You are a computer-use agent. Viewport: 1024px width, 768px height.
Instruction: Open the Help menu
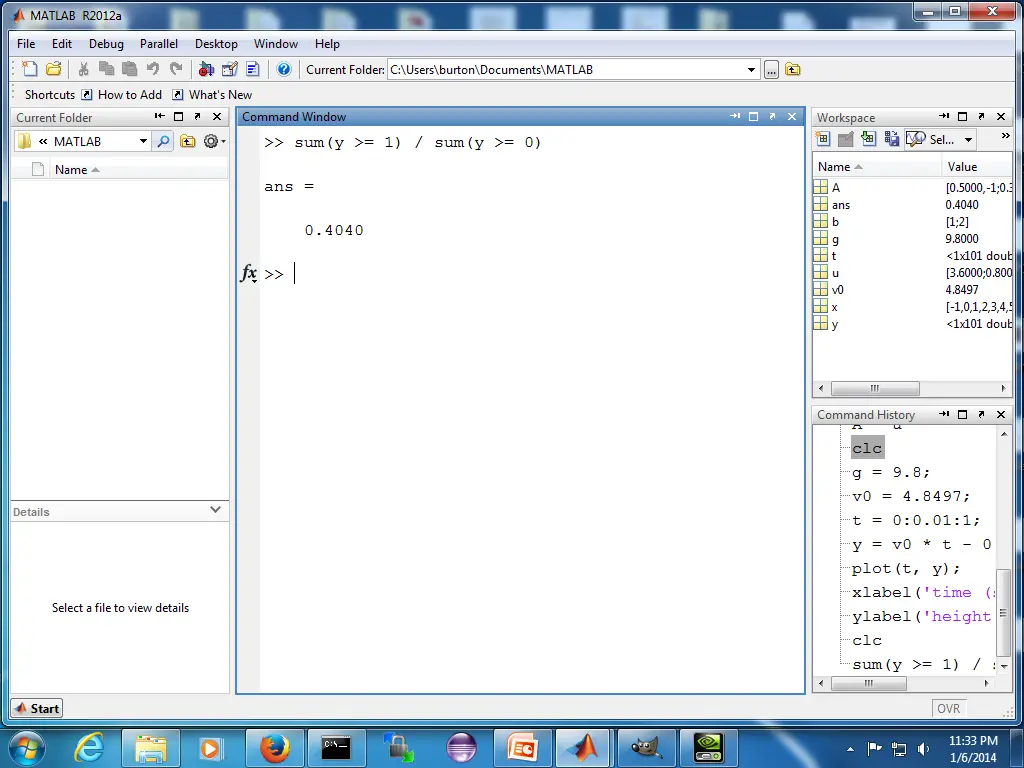point(327,44)
